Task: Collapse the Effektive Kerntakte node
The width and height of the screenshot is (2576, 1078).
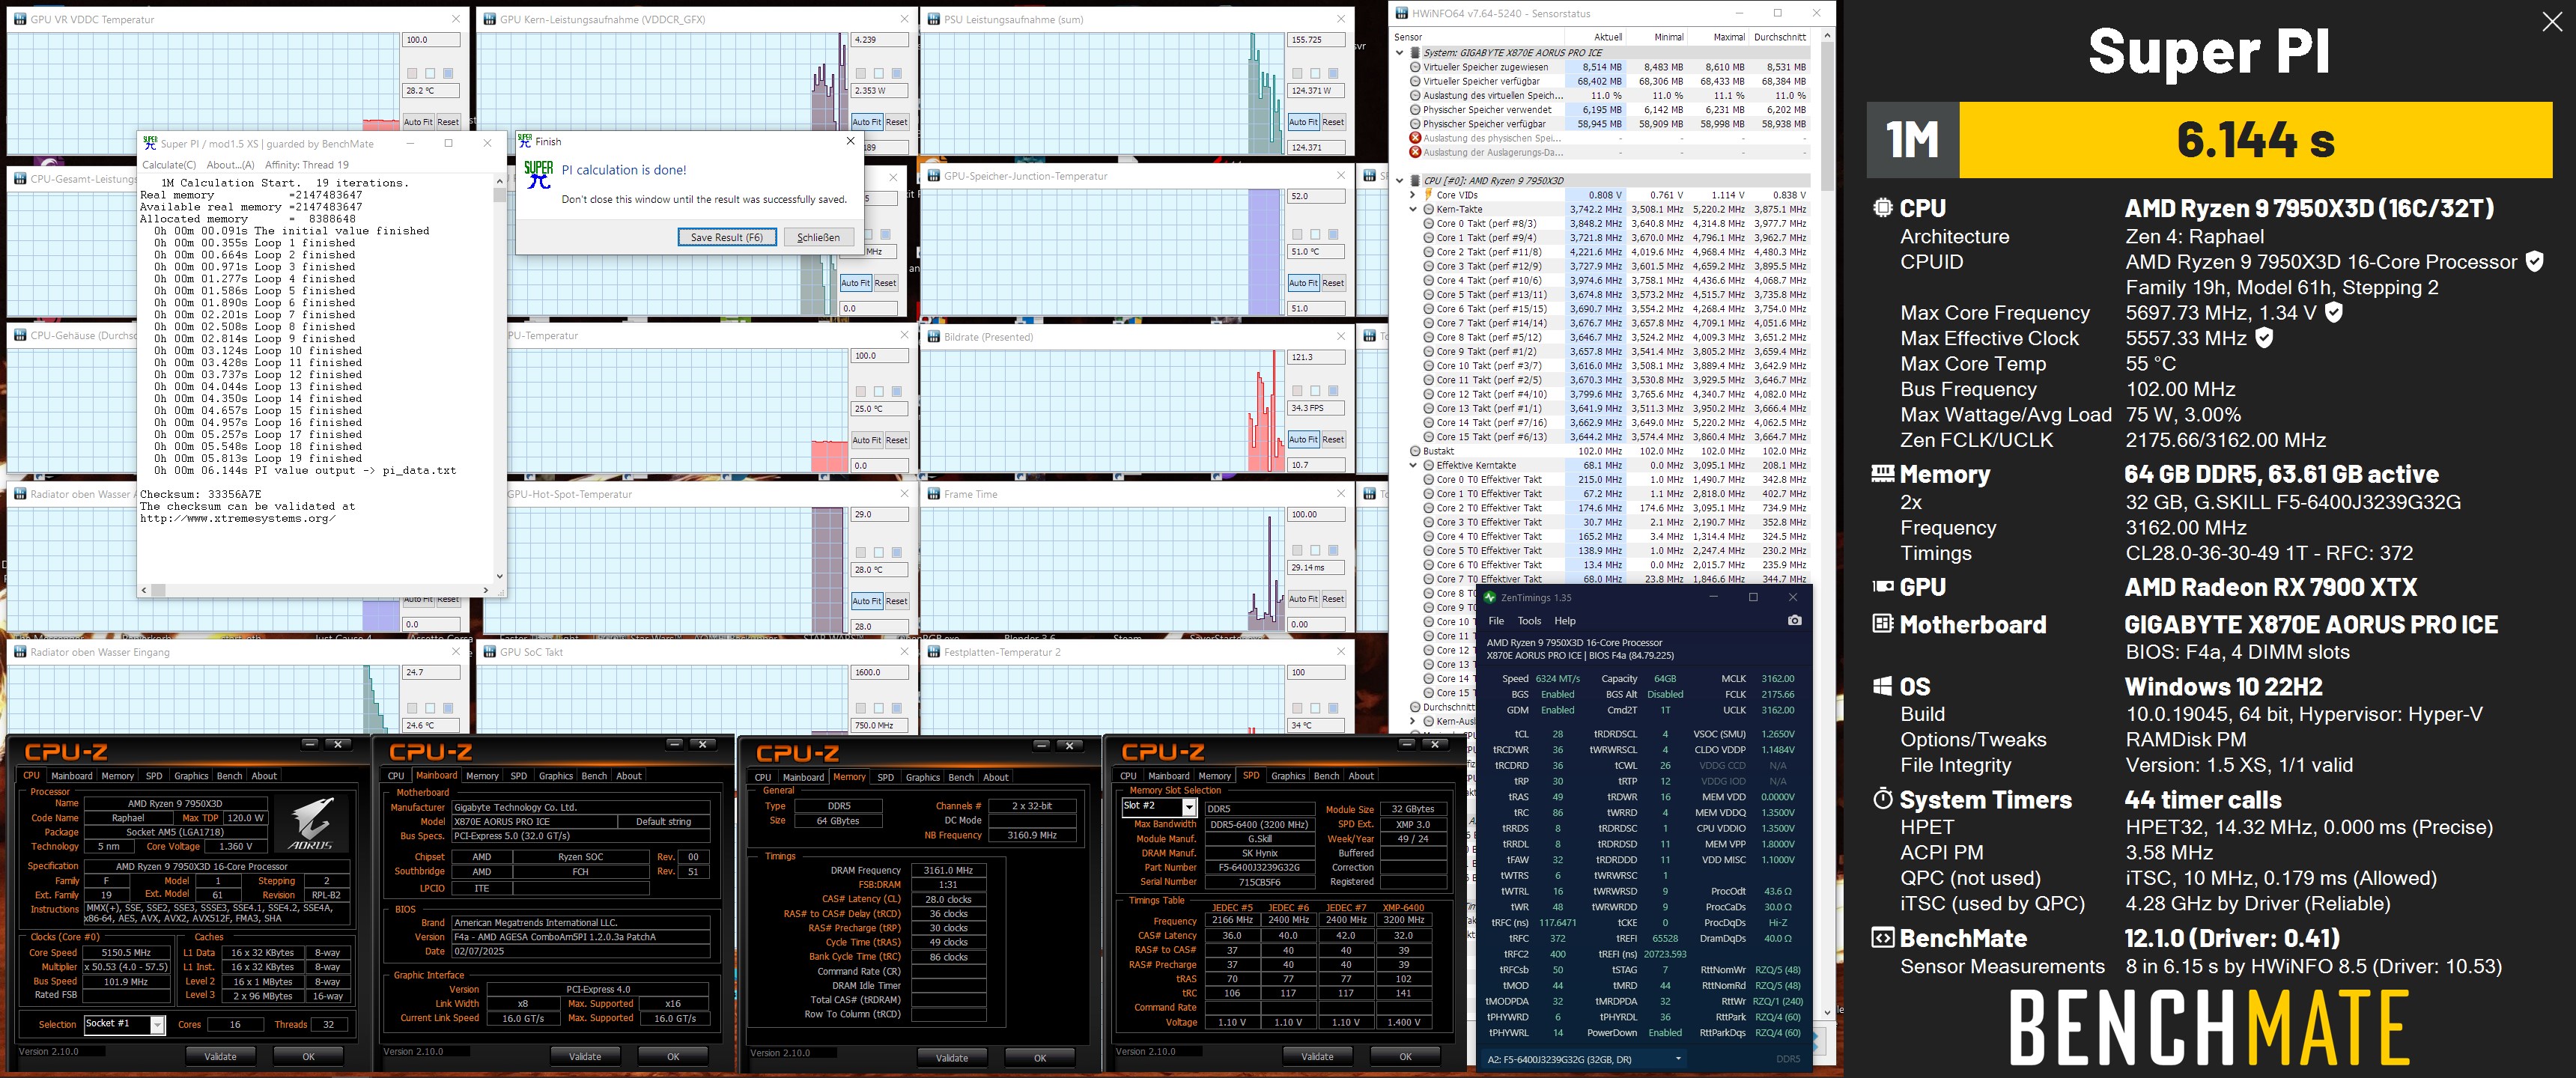Action: coord(1413,465)
